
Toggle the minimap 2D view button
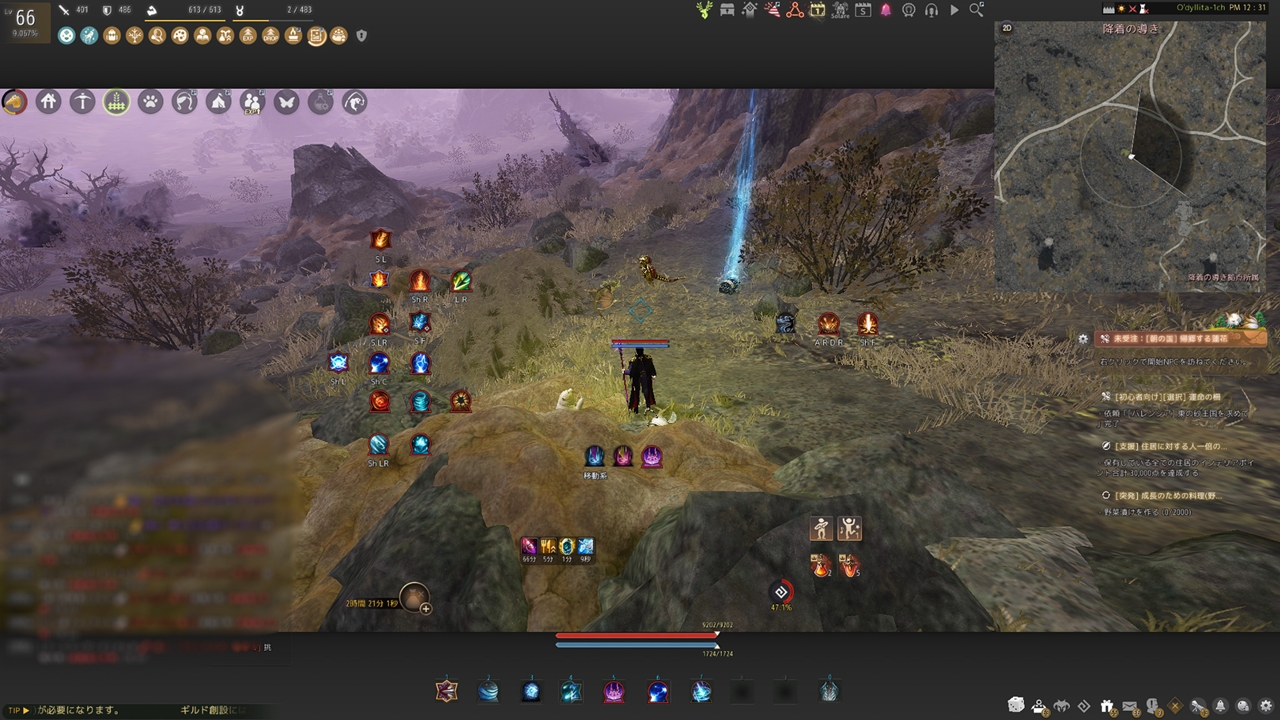point(1007,28)
